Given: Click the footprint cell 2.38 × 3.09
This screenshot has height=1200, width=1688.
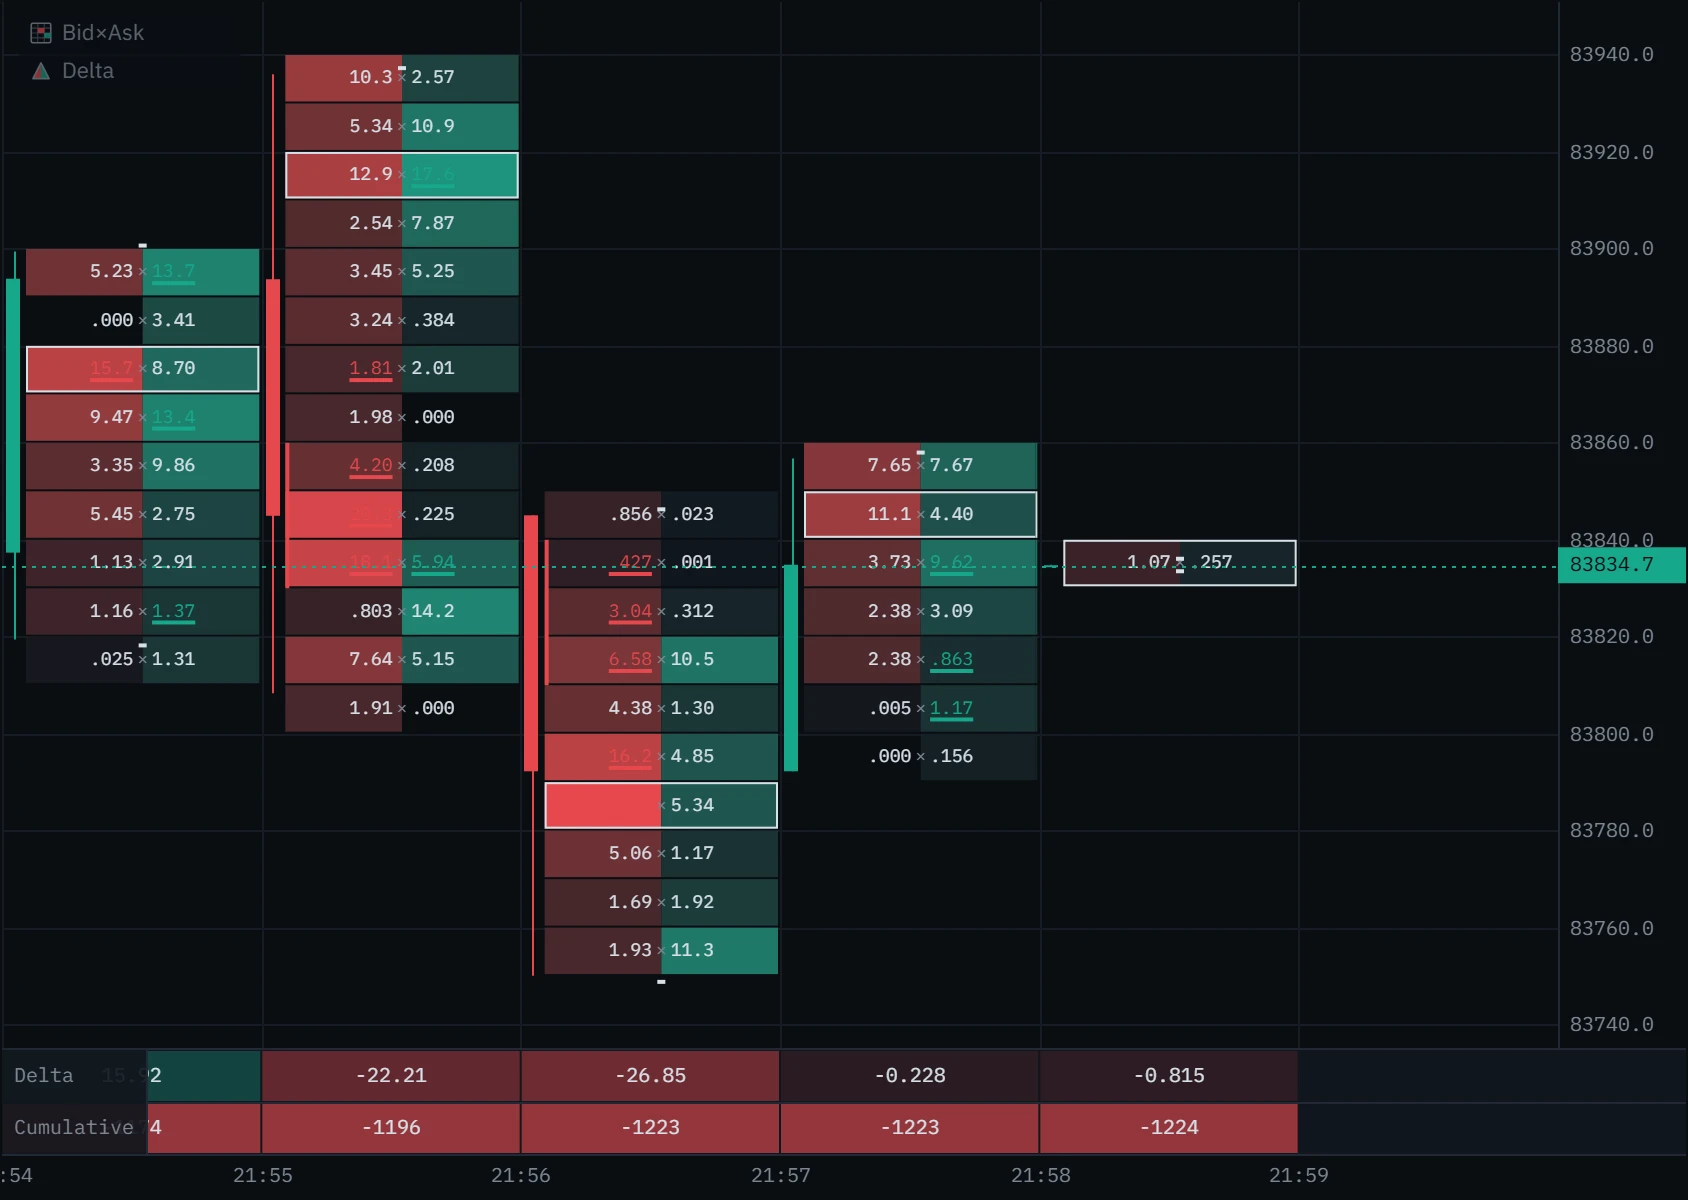Looking at the screenshot, I should [x=920, y=611].
